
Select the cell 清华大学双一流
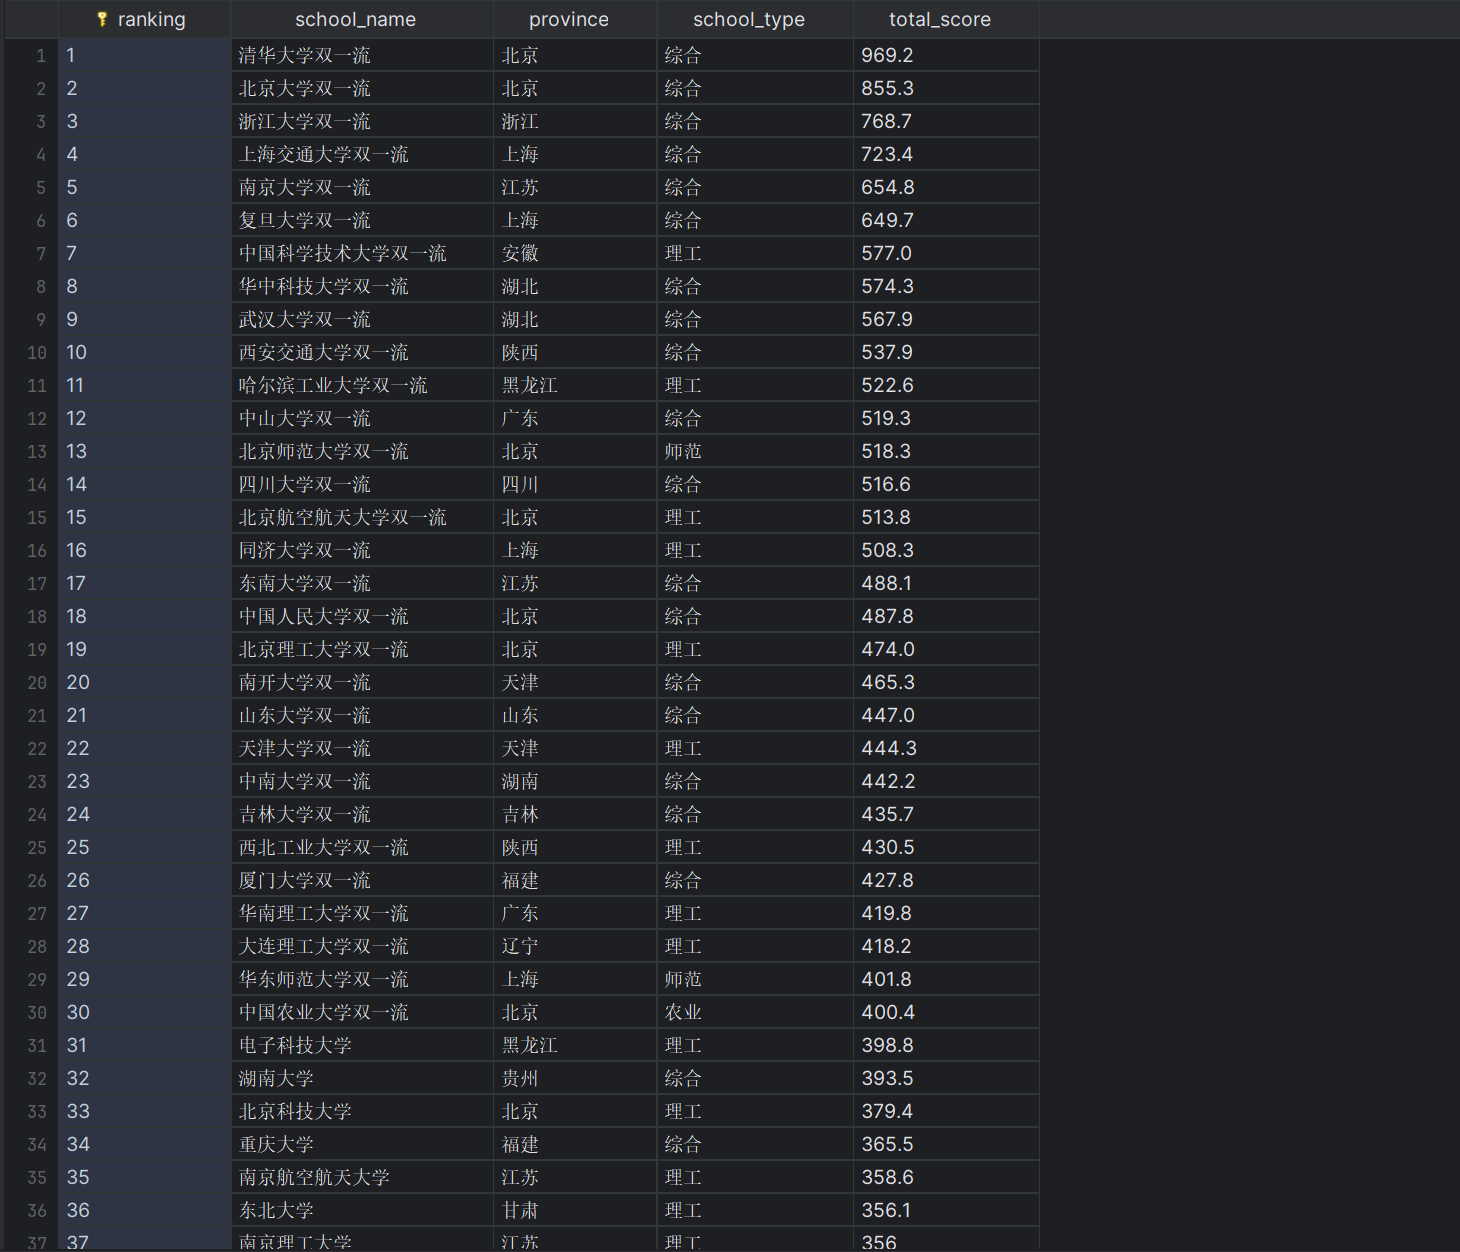click(362, 55)
